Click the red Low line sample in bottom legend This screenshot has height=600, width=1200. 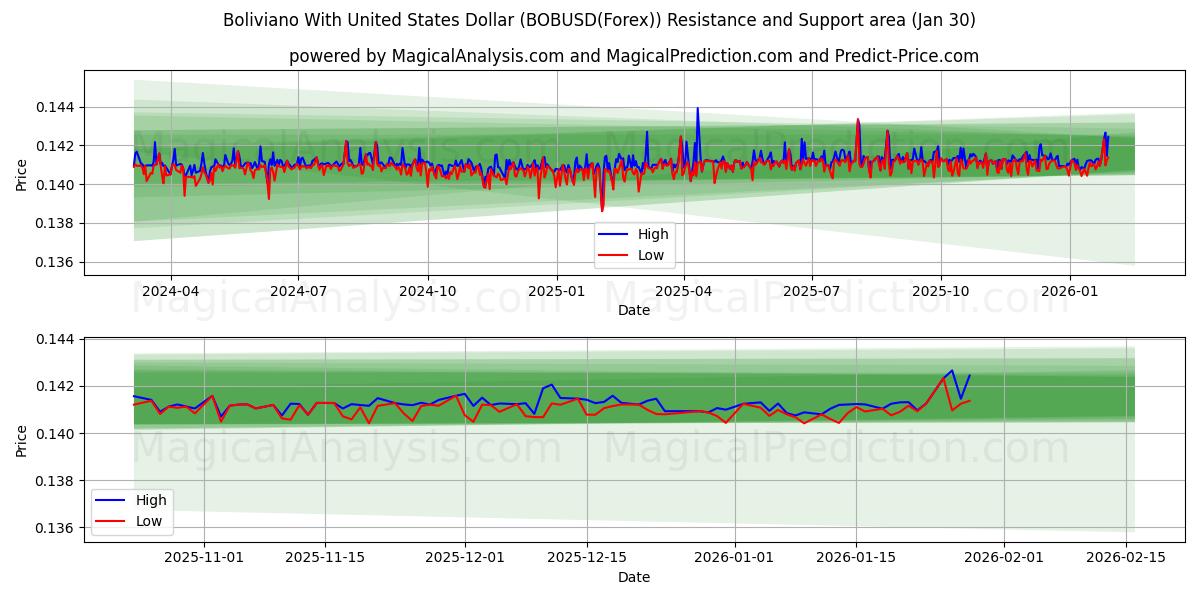pyautogui.click(x=112, y=519)
